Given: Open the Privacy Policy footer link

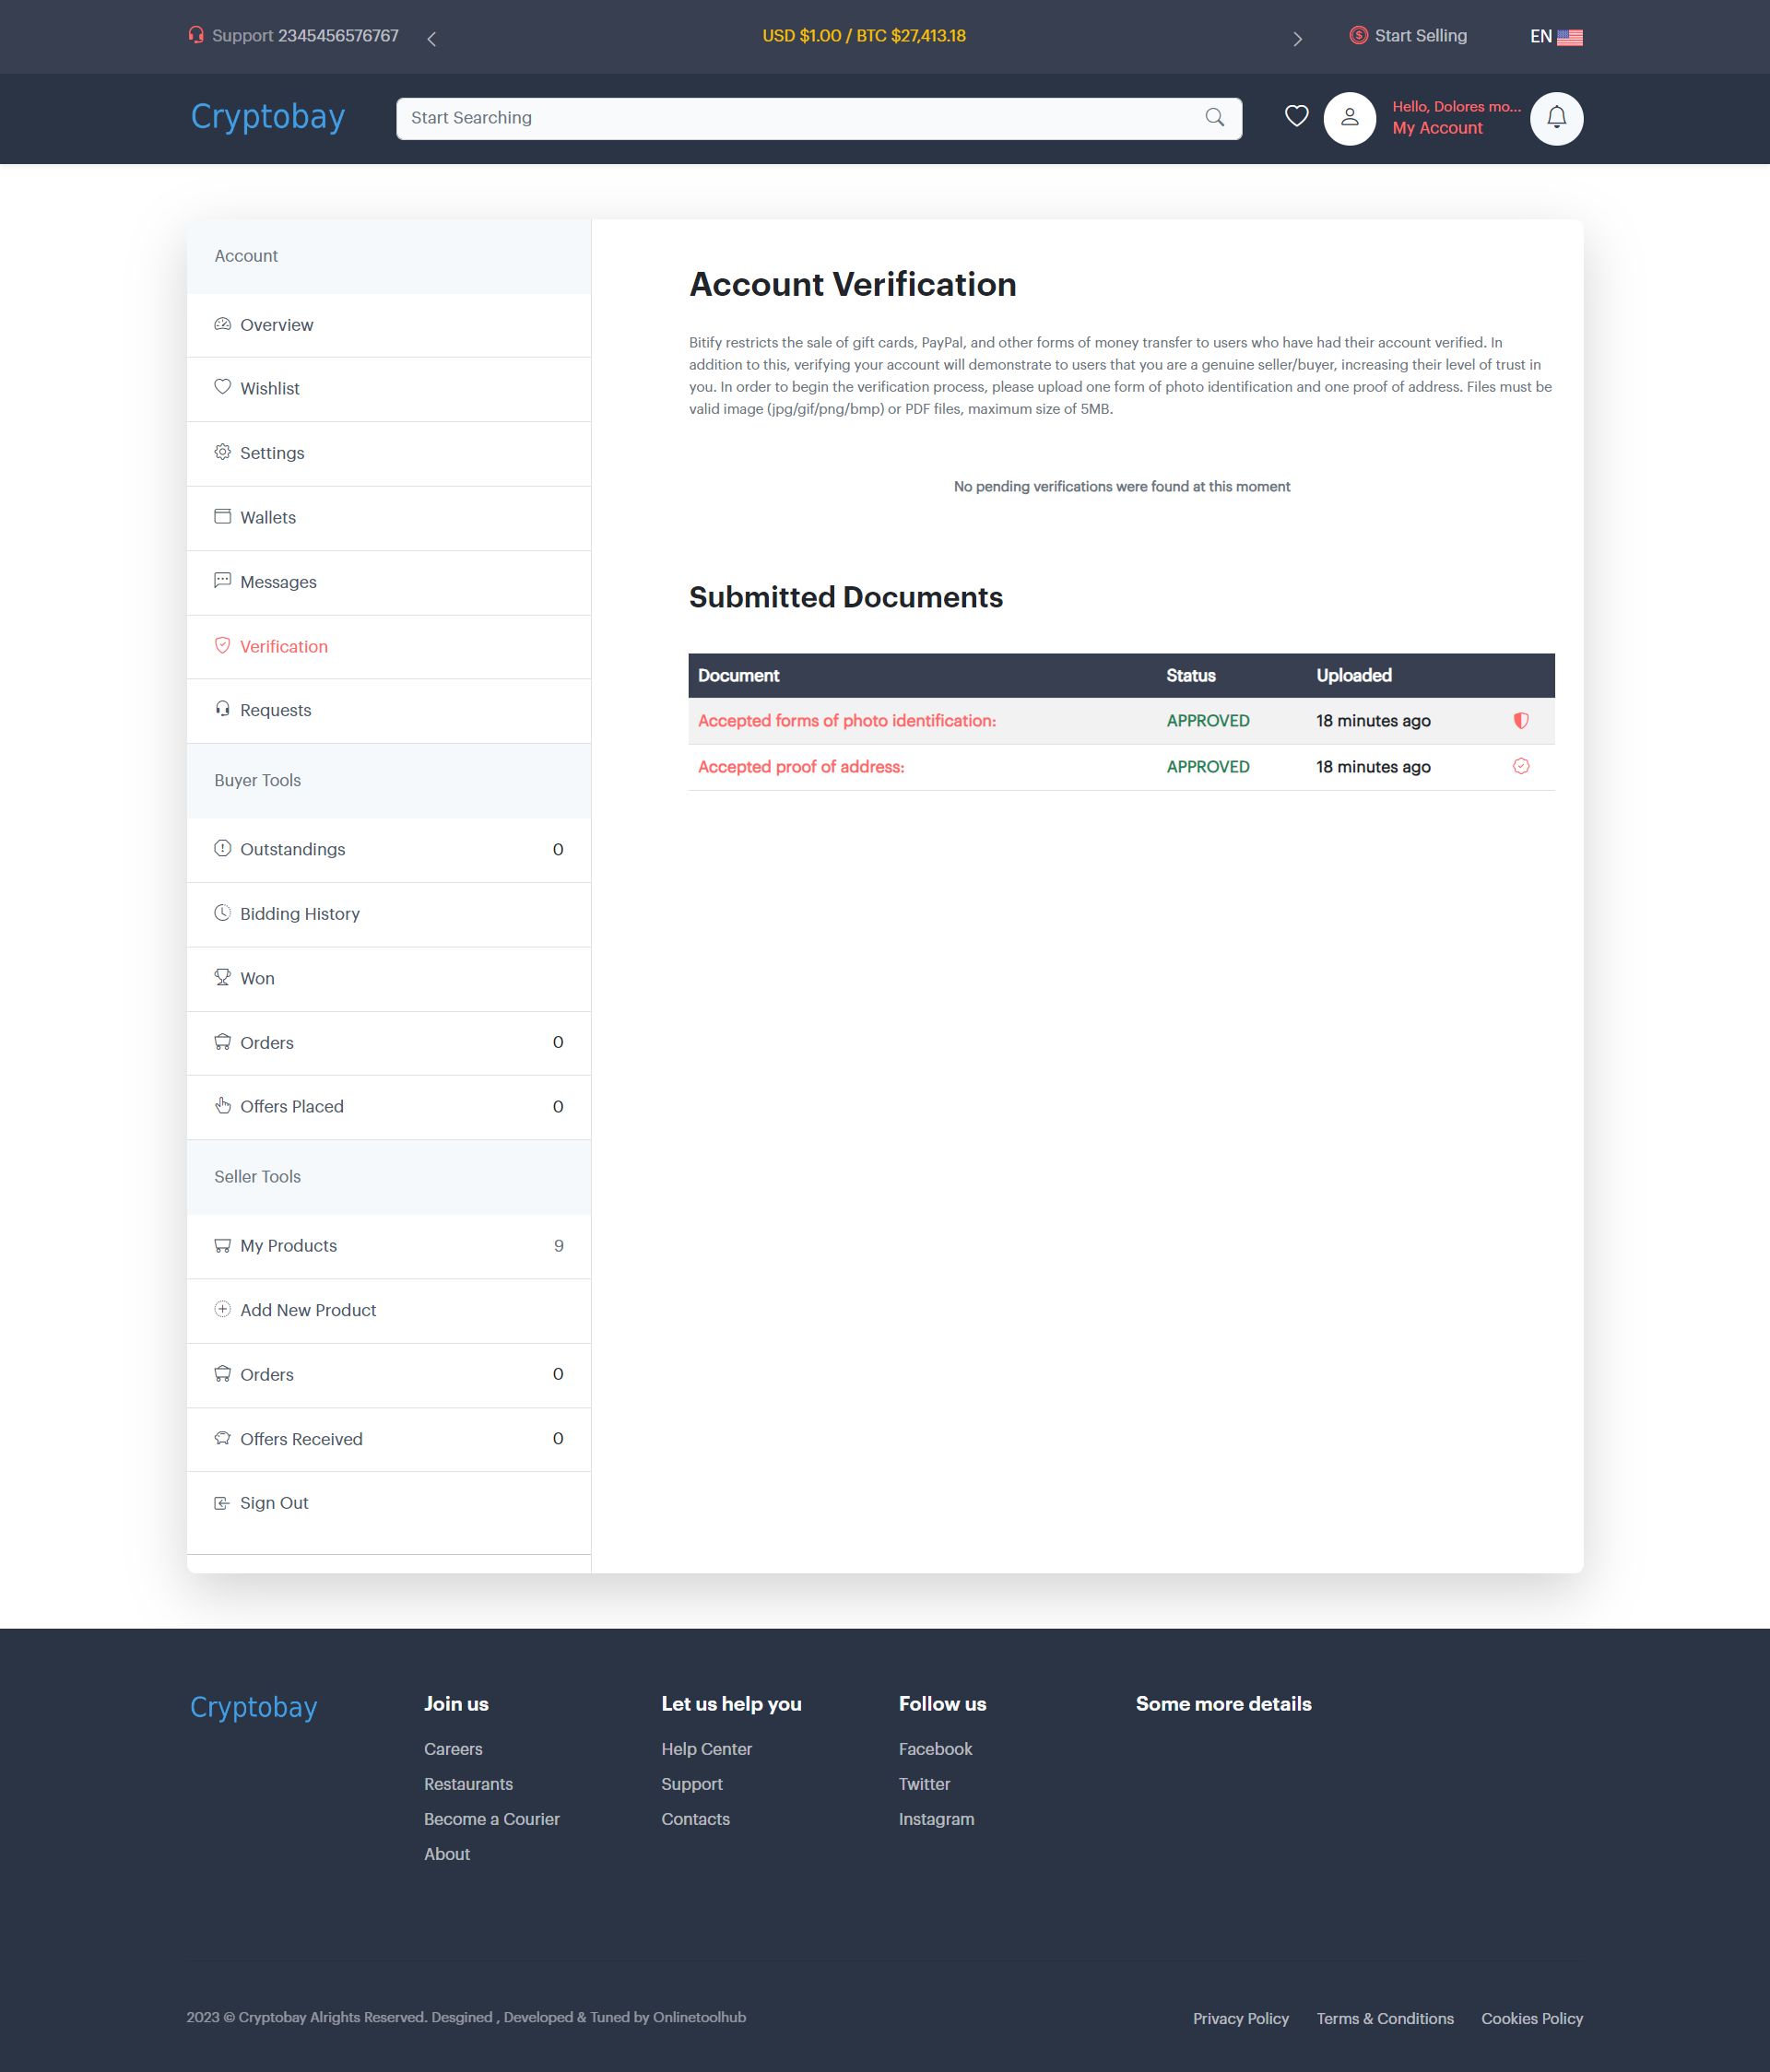Looking at the screenshot, I should pos(1240,2018).
